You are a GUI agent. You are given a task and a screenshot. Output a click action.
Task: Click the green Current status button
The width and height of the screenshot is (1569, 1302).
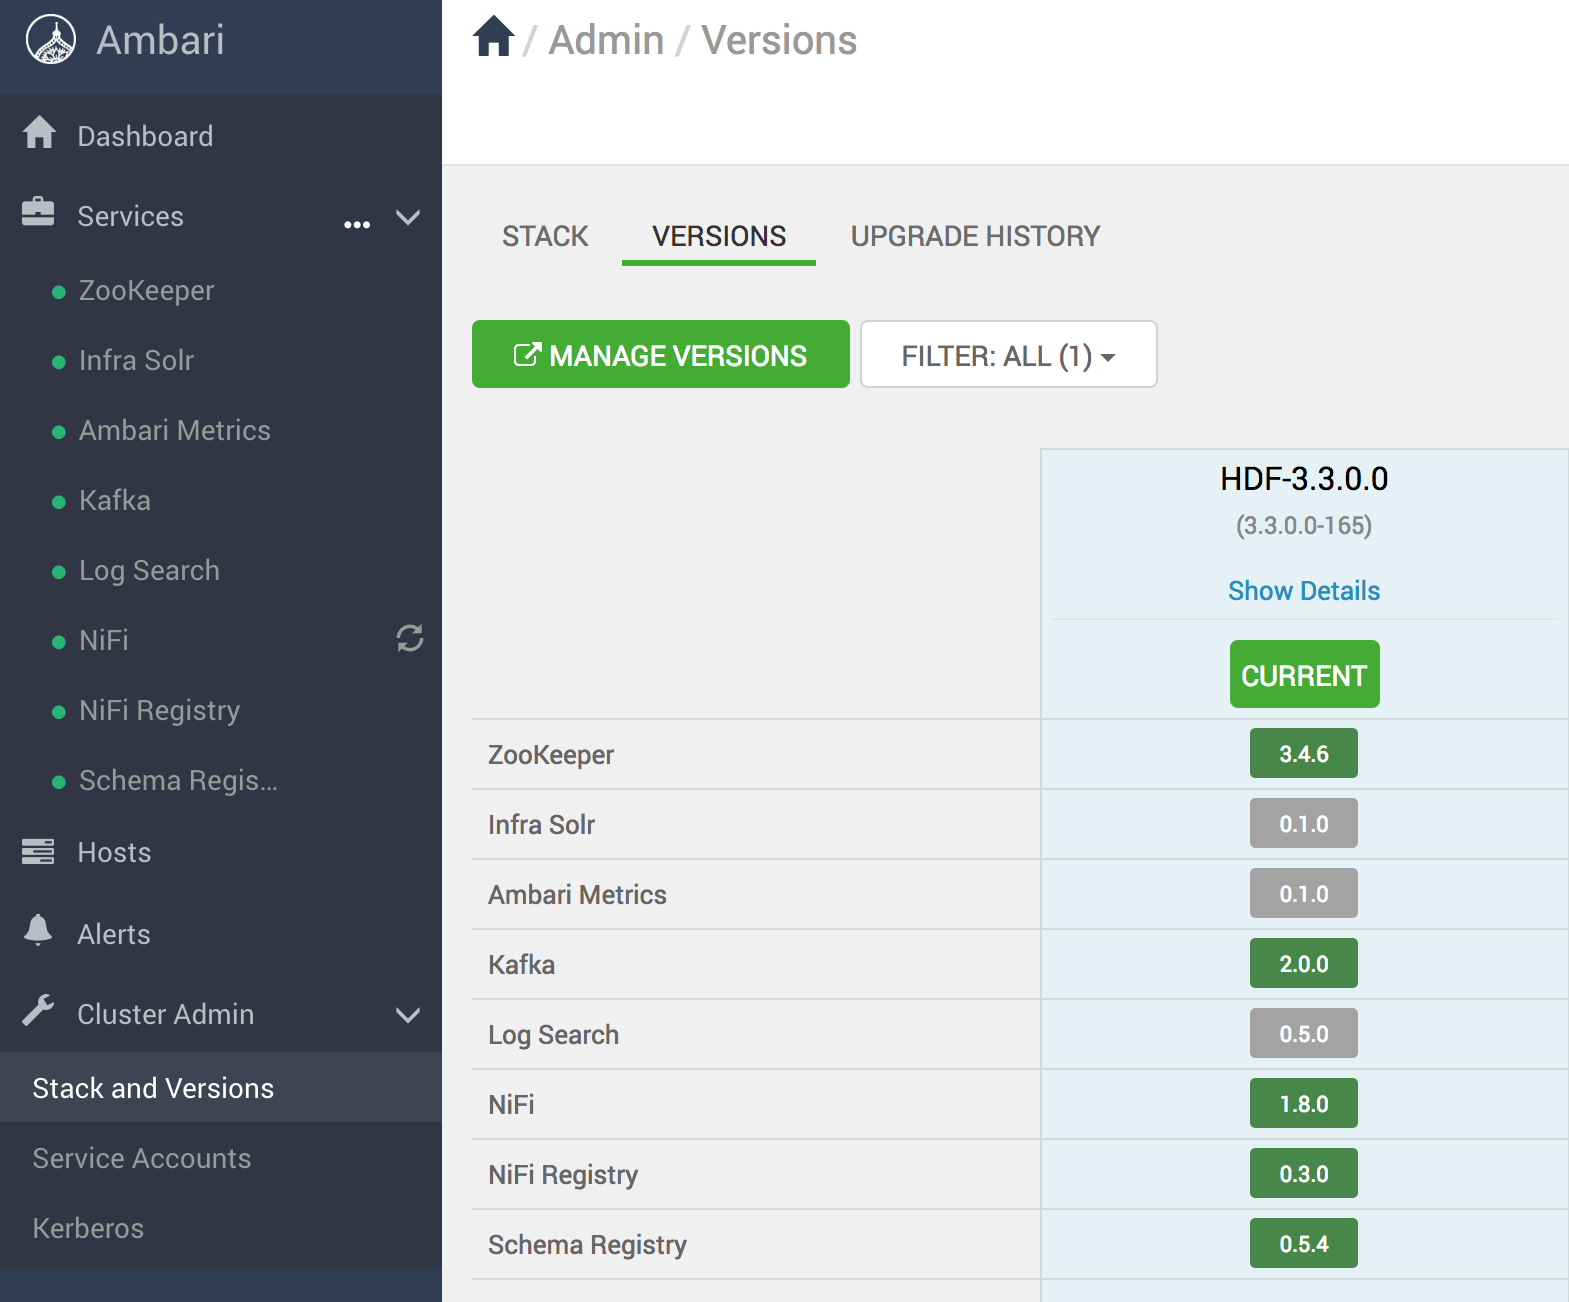1304,675
